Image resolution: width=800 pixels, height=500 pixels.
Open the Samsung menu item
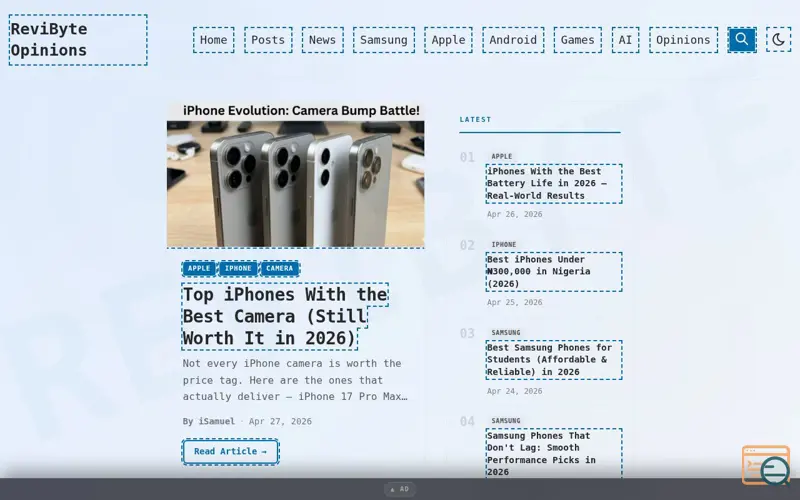tap(384, 40)
